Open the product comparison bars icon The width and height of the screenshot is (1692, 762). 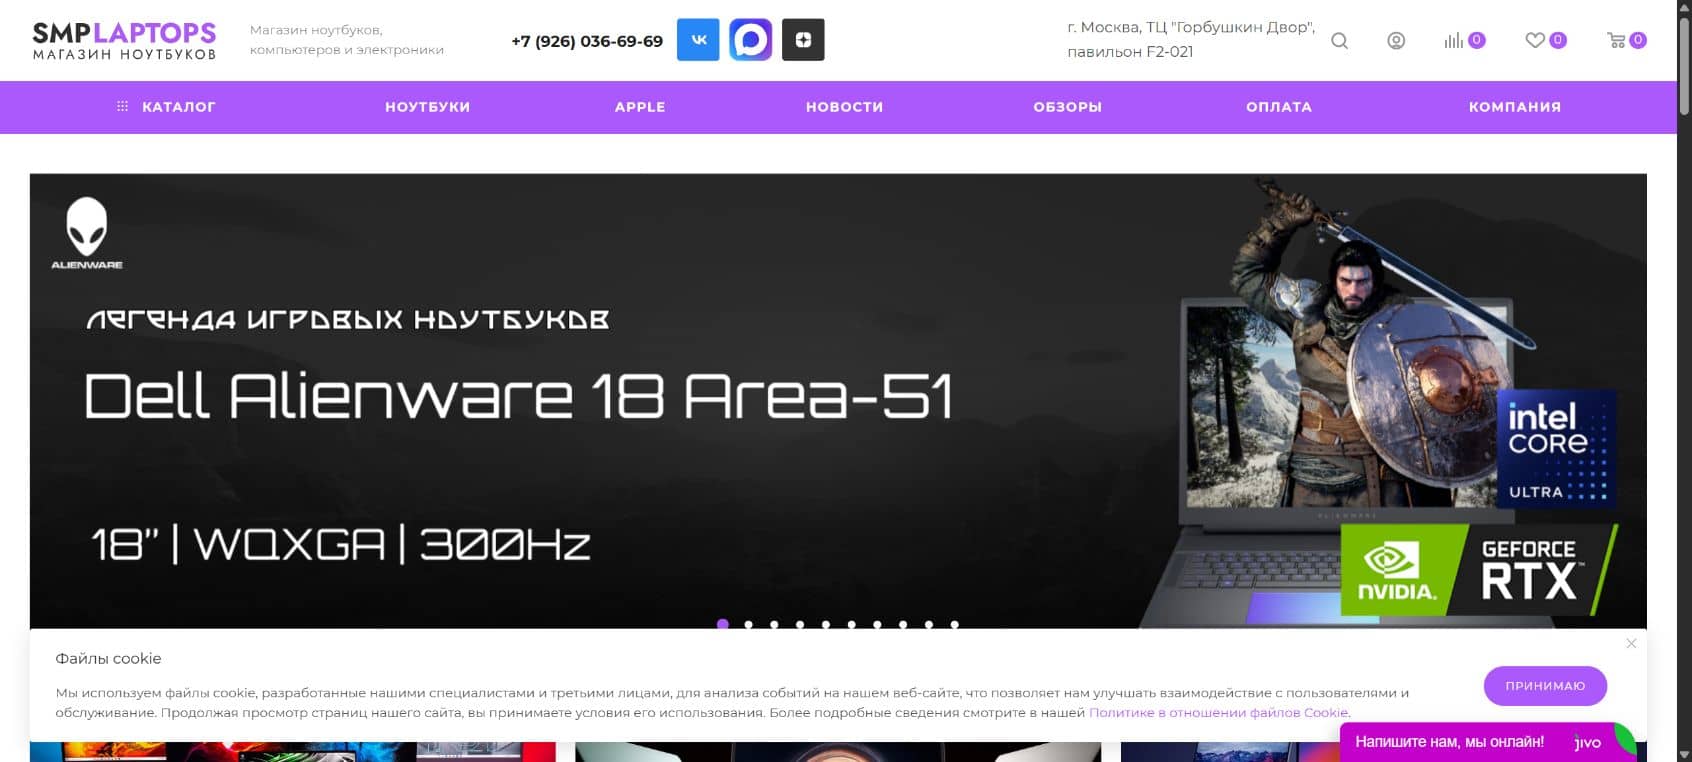(1453, 41)
